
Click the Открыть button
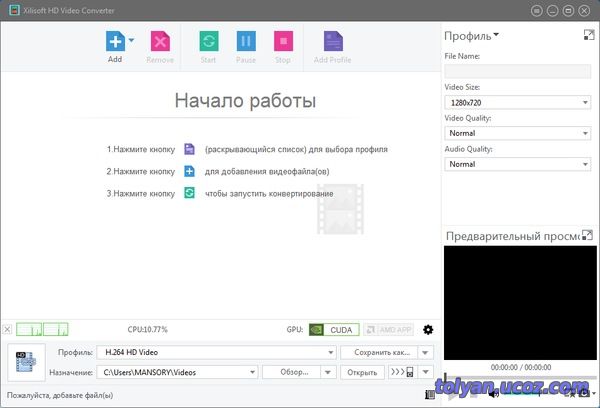tap(362, 372)
